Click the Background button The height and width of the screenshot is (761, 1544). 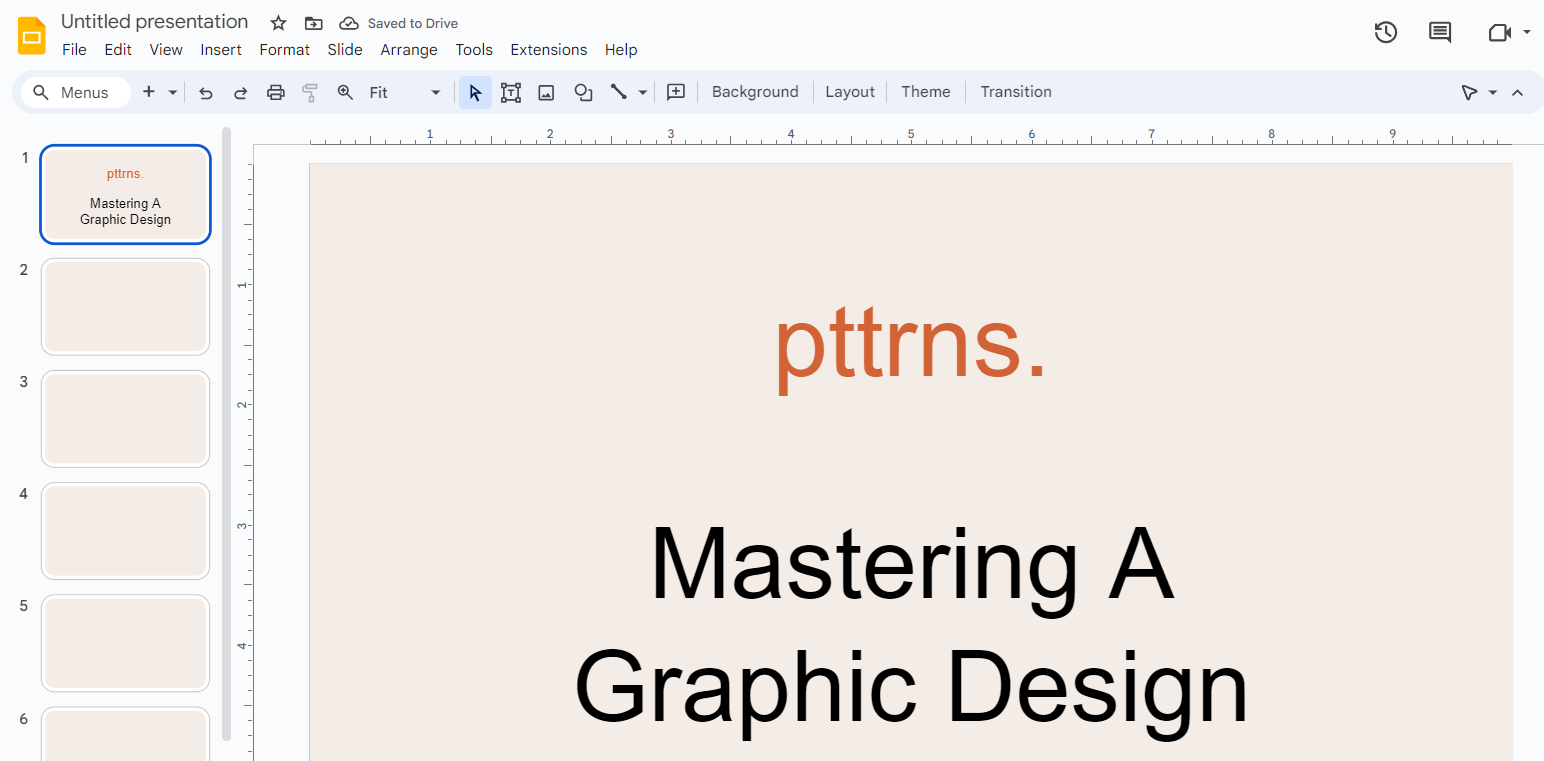tap(755, 92)
